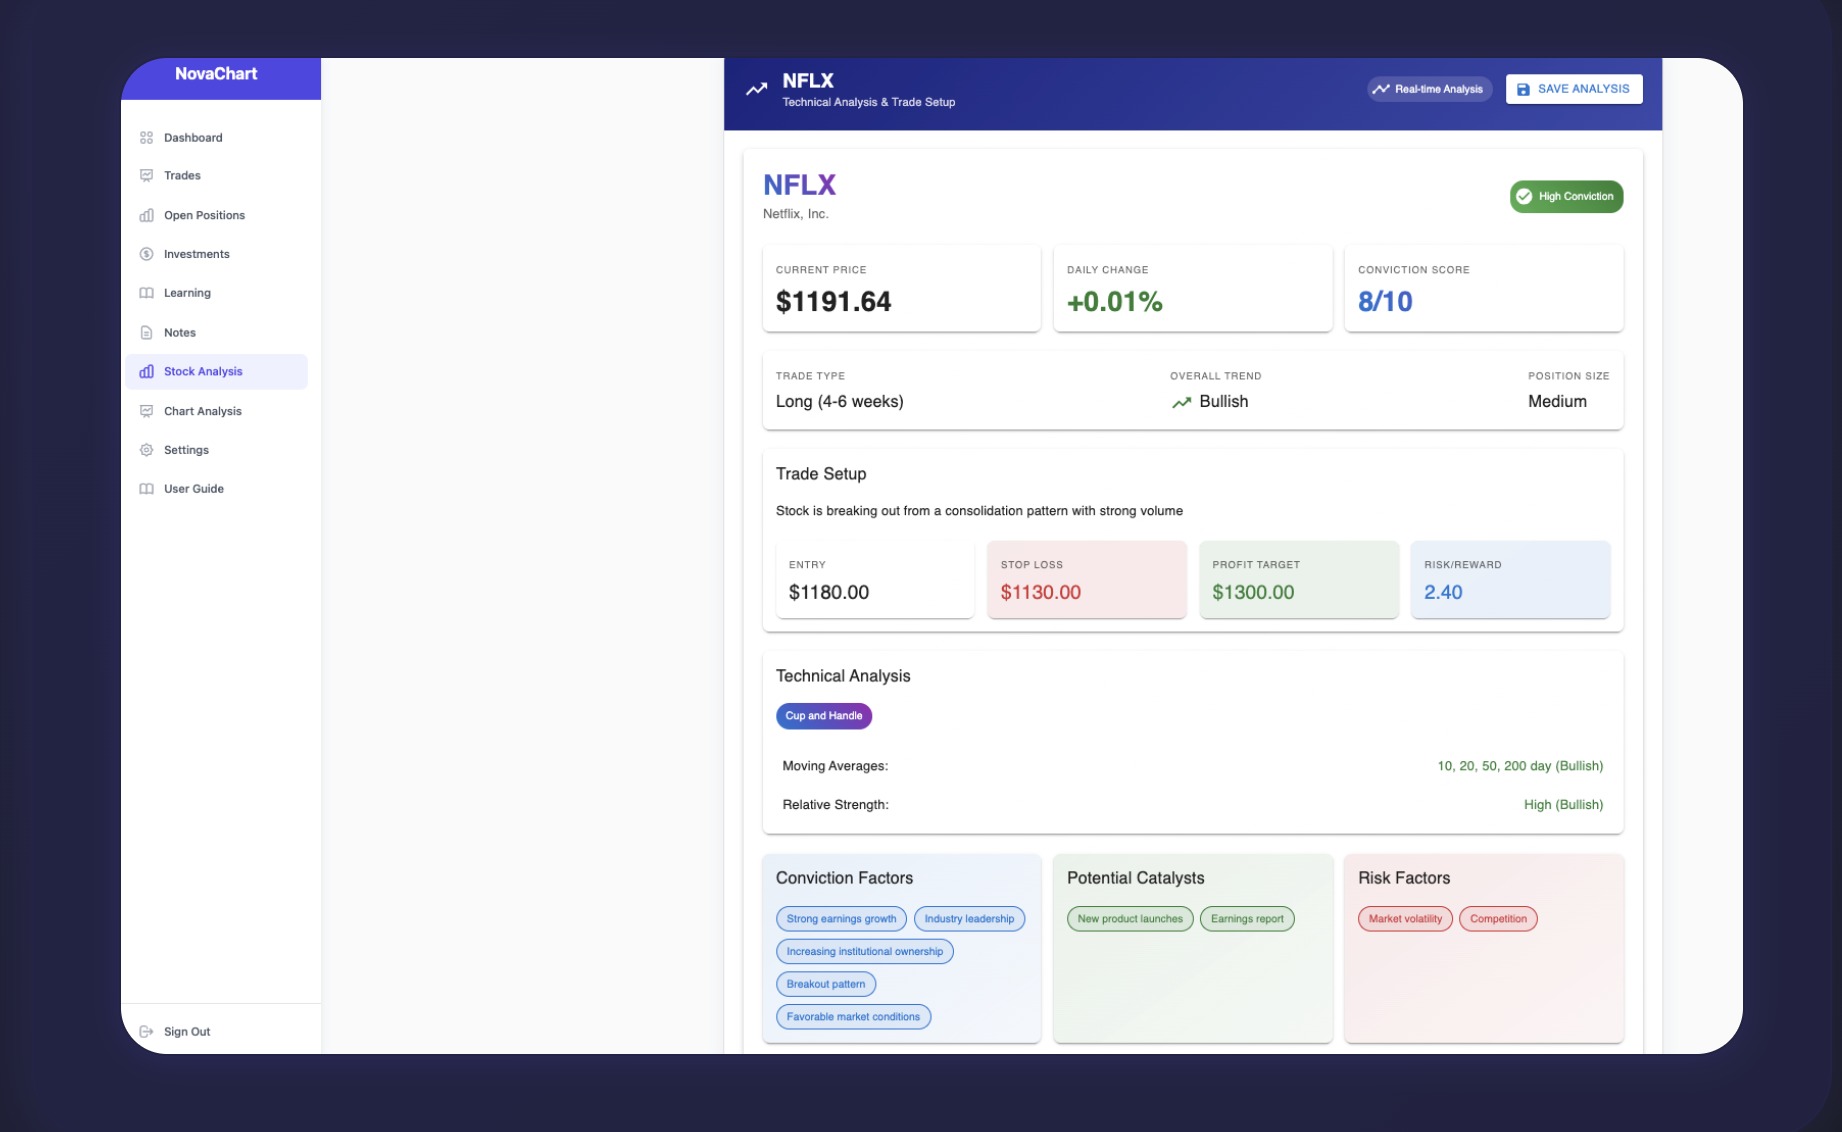Click Sign Out at sidebar bottom
The width and height of the screenshot is (1842, 1132).
pos(187,1032)
